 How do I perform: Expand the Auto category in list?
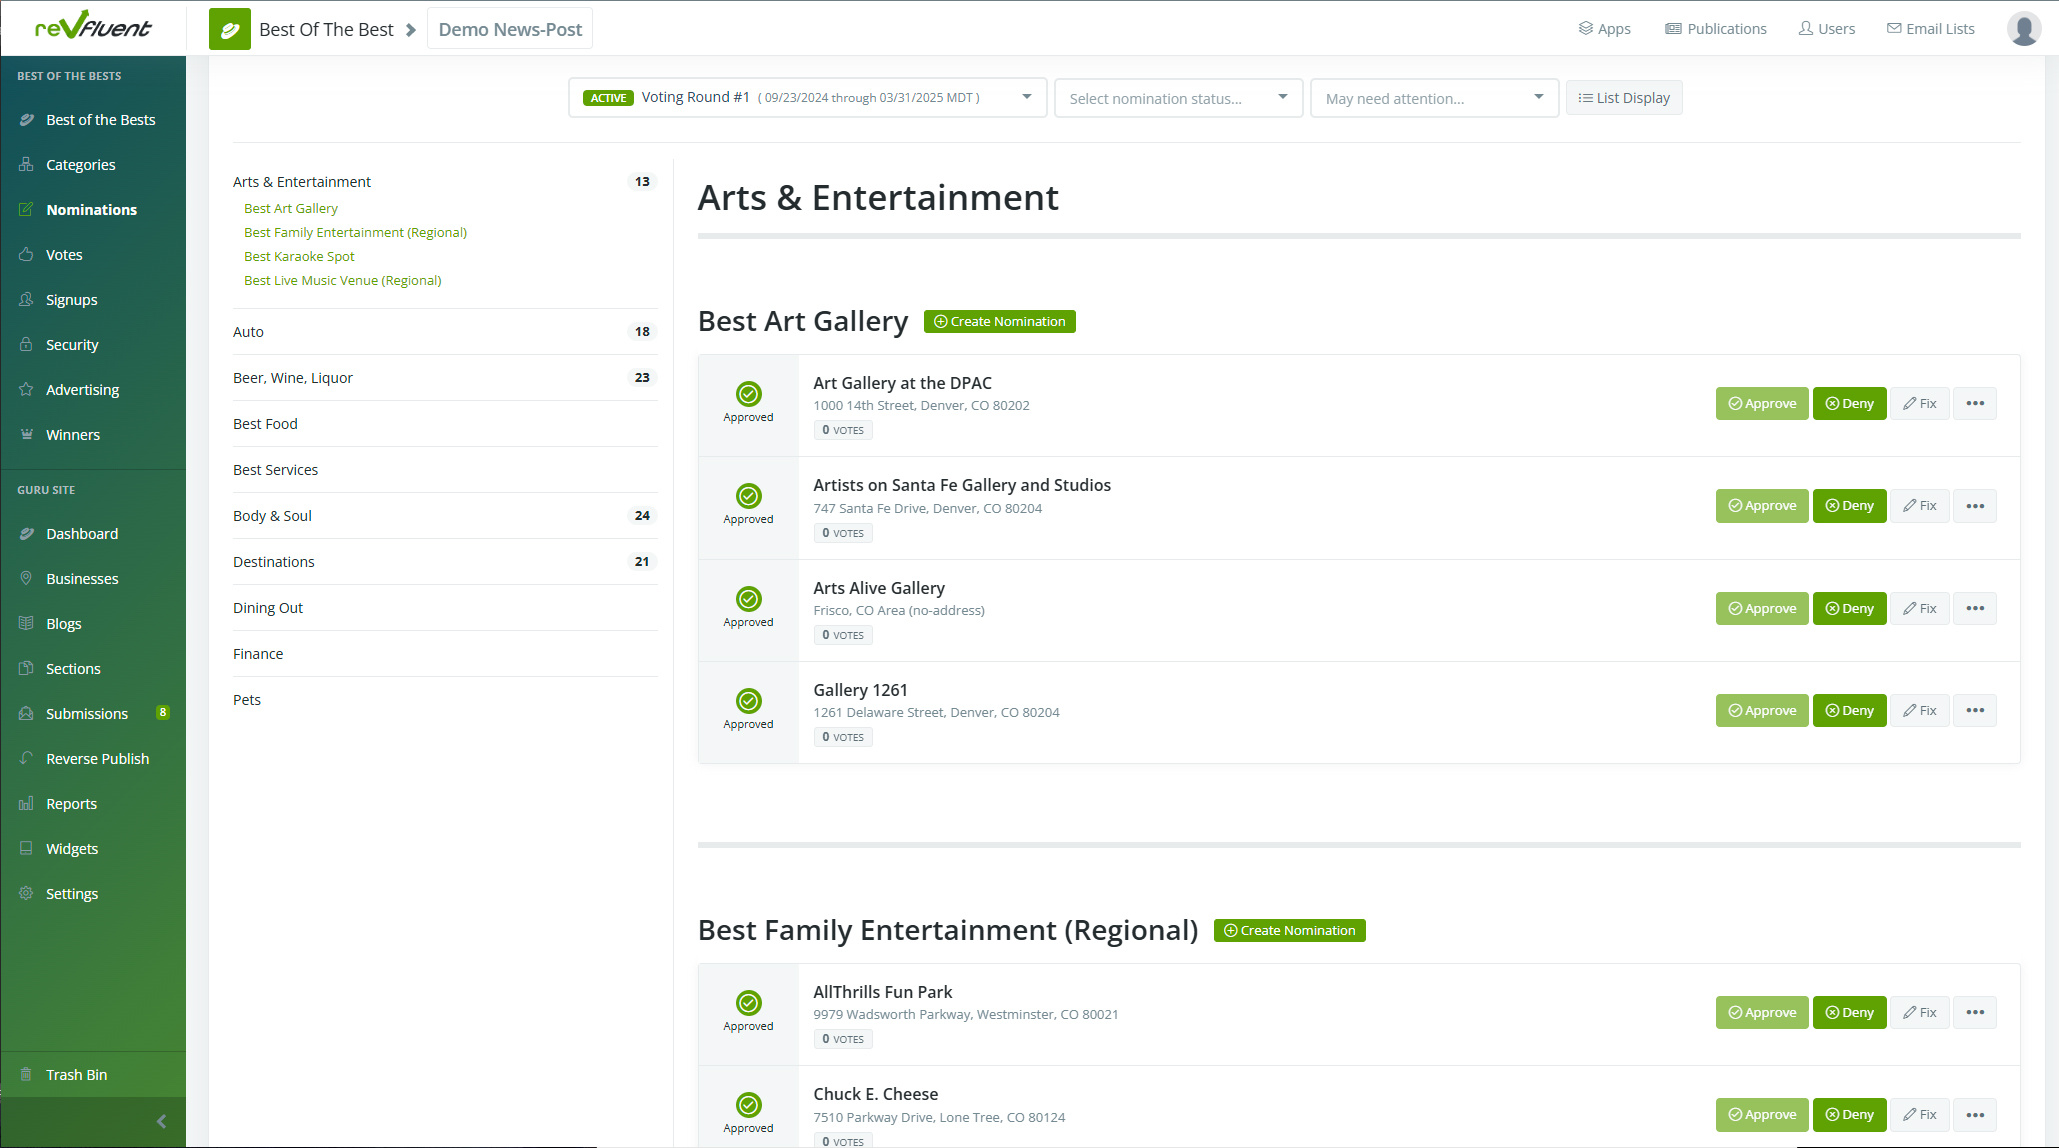[x=249, y=332]
